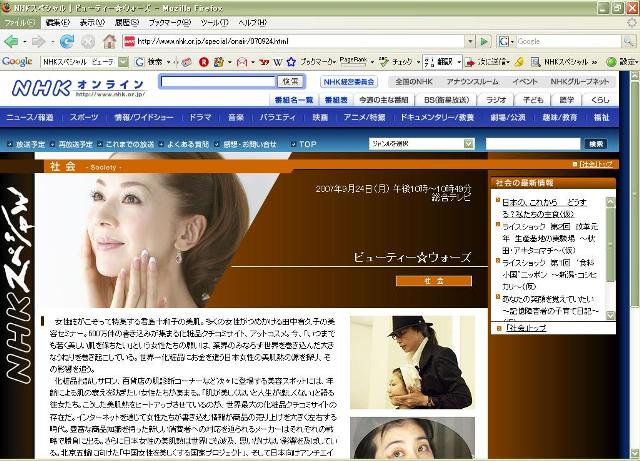Open the 検索 search options dropdown on the Google toolbar
The height and width of the screenshot is (461, 640).
pos(168,62)
